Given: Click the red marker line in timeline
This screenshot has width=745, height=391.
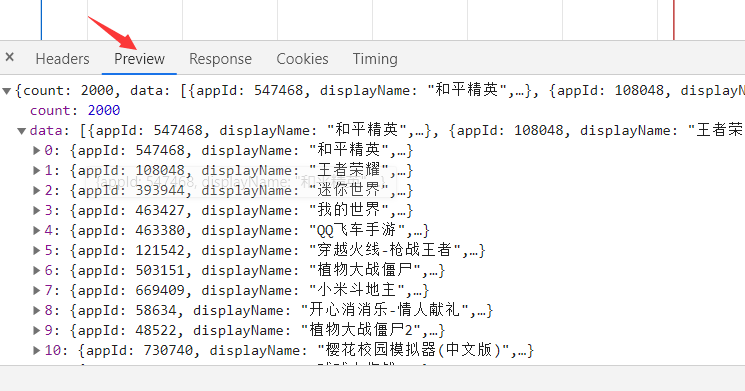Looking at the screenshot, I should point(674,20).
